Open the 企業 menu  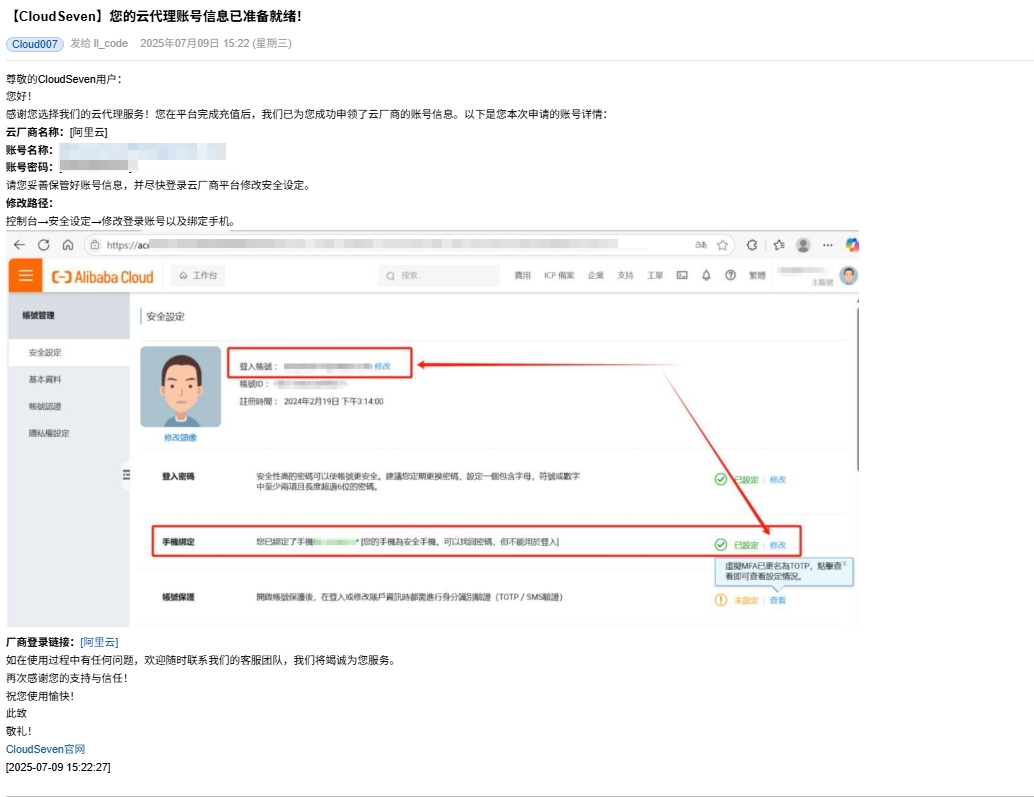click(x=595, y=275)
